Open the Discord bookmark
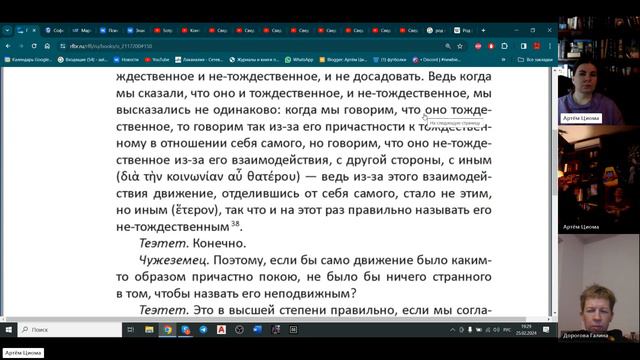This screenshot has width=640, height=360. click(x=437, y=60)
